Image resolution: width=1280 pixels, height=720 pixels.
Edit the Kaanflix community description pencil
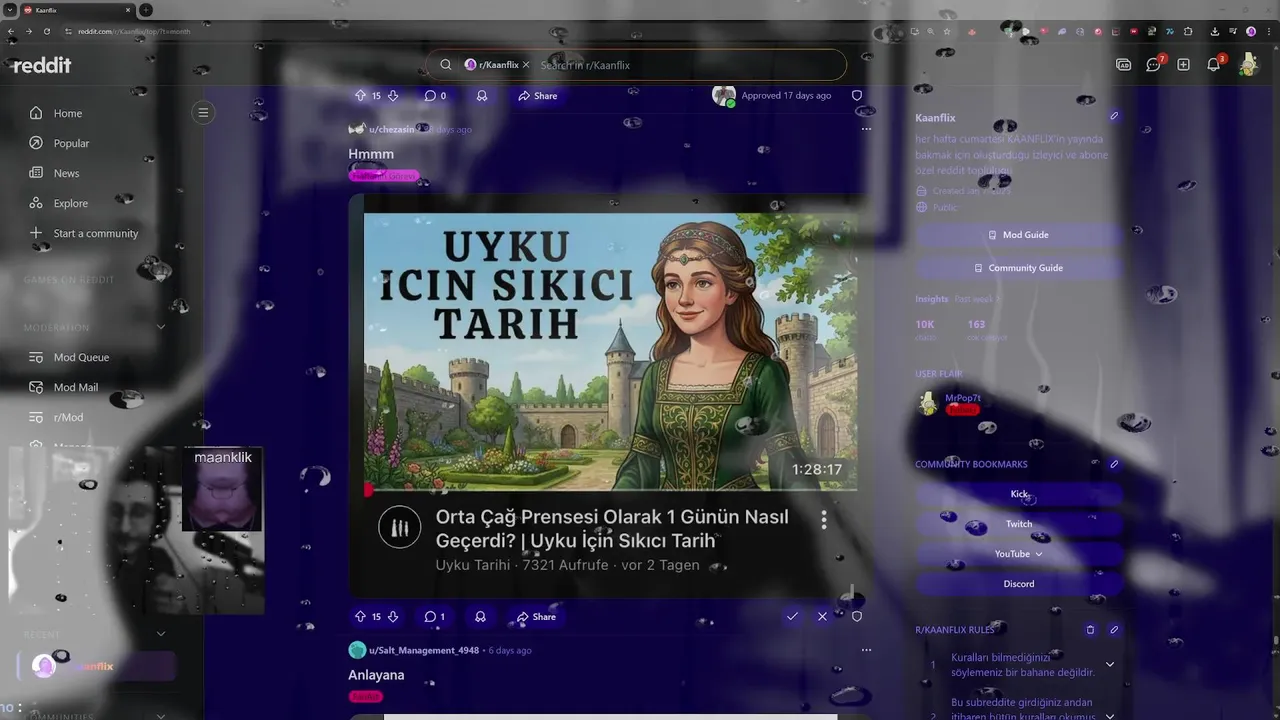tap(1114, 116)
